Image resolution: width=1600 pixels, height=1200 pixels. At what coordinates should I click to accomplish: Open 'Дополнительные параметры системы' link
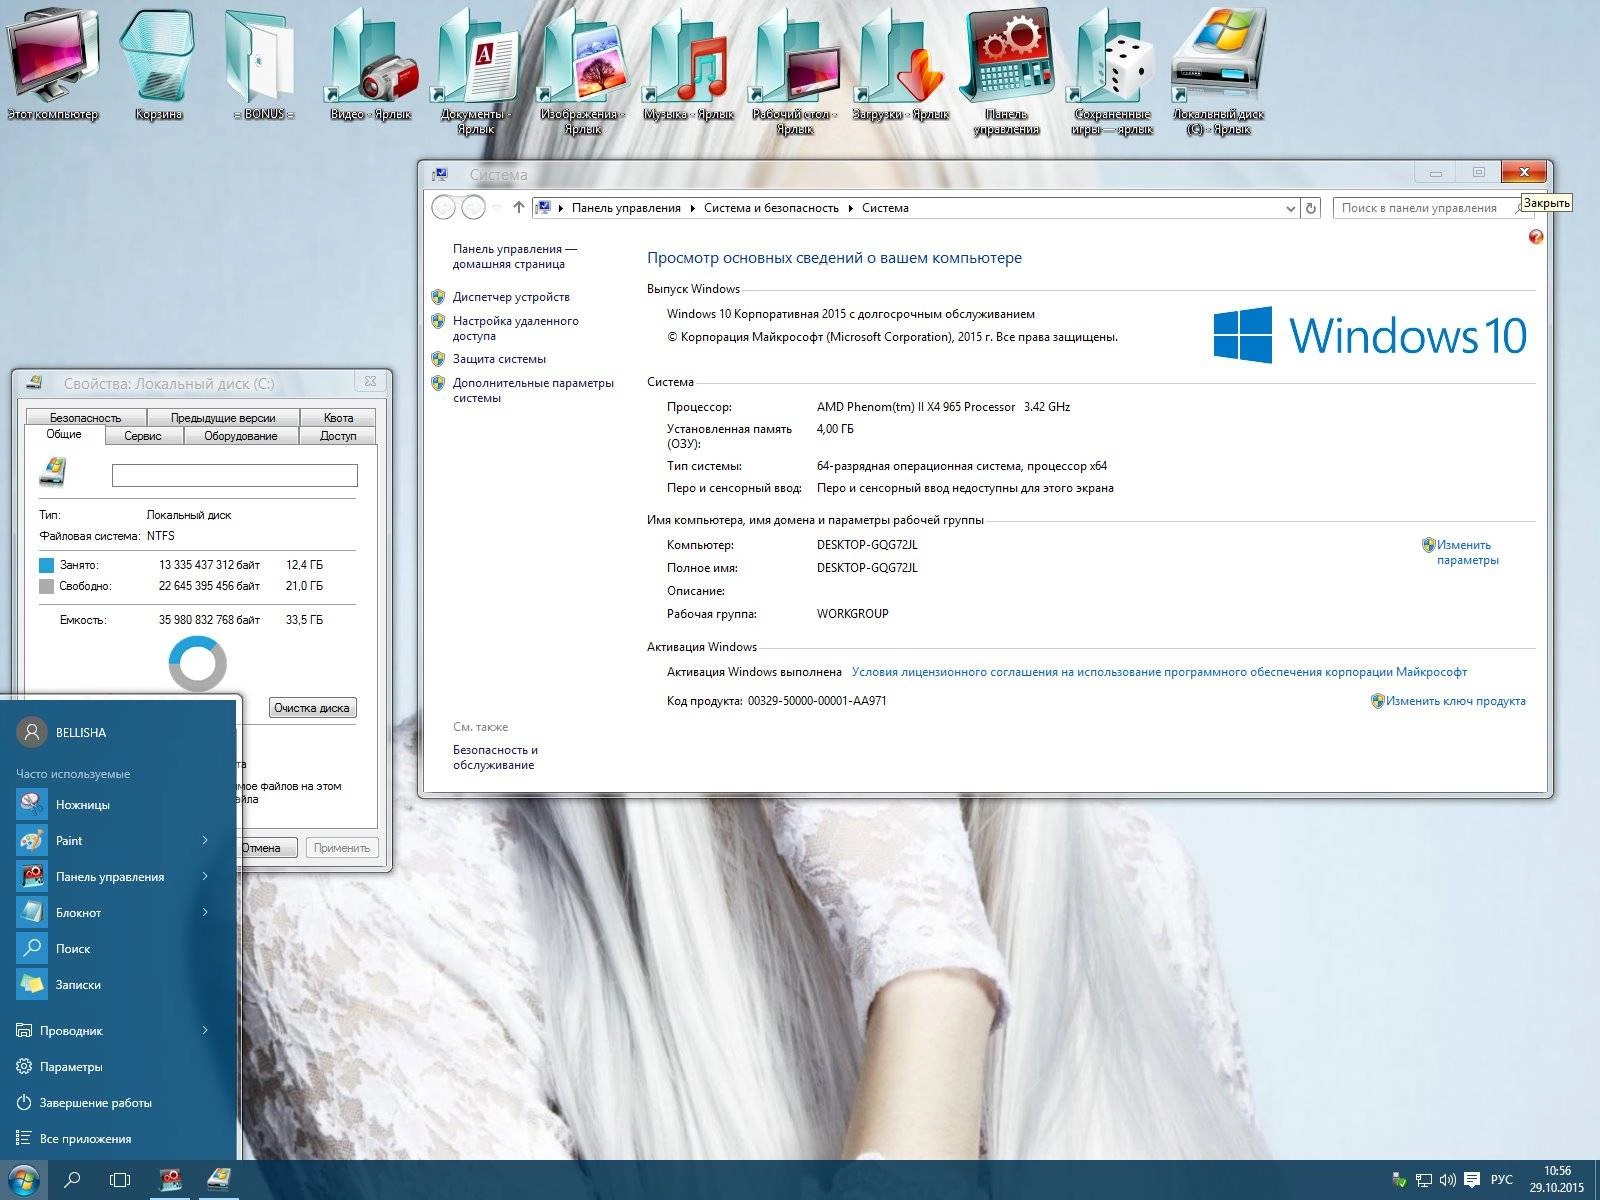pos(532,390)
